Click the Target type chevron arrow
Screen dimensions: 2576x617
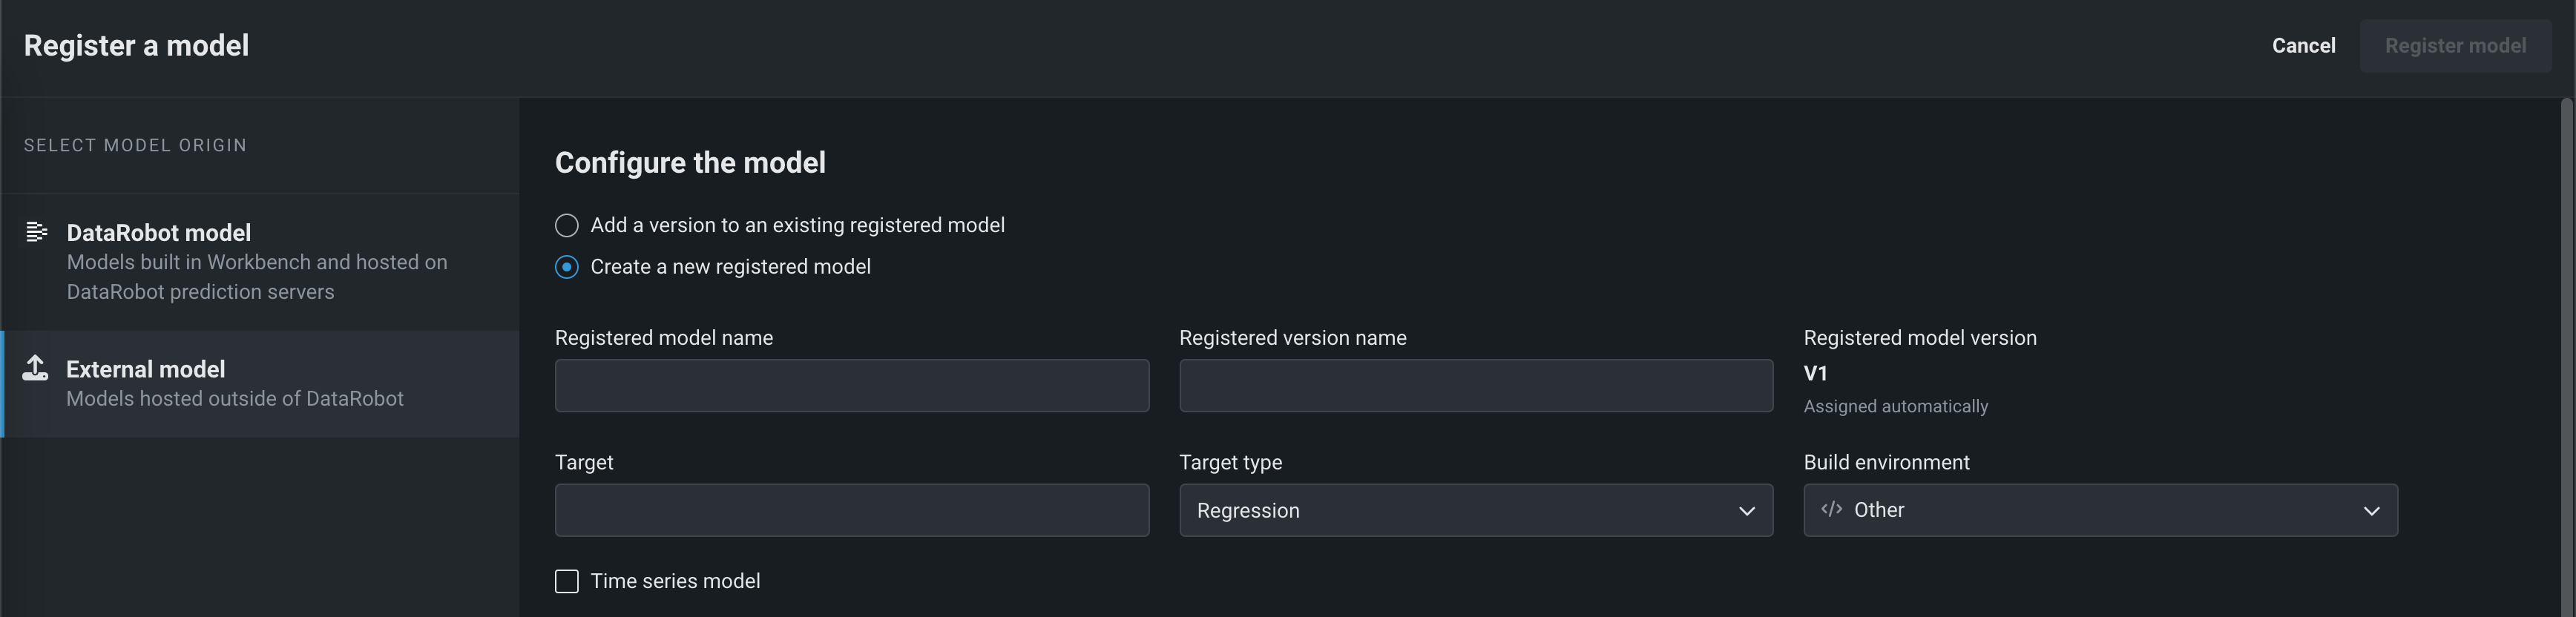click(x=1746, y=511)
